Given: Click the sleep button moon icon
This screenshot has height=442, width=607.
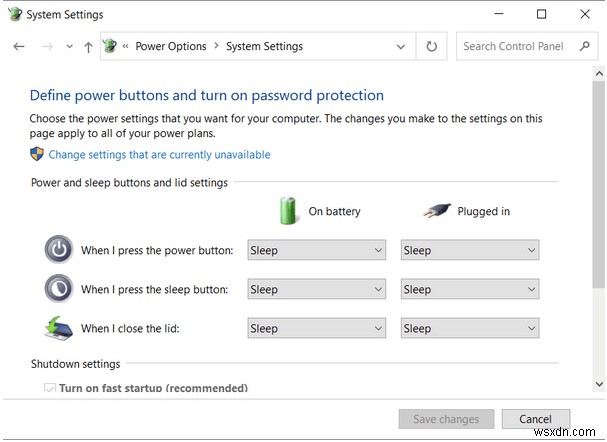Looking at the screenshot, I should (58, 288).
